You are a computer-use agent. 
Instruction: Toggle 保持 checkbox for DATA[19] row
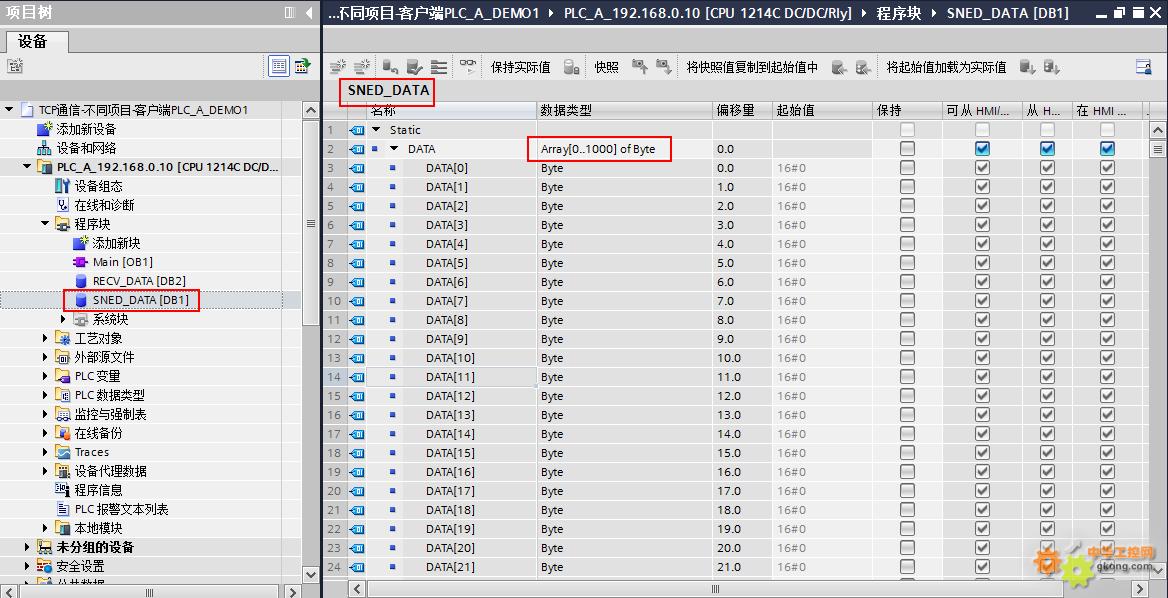coord(907,529)
